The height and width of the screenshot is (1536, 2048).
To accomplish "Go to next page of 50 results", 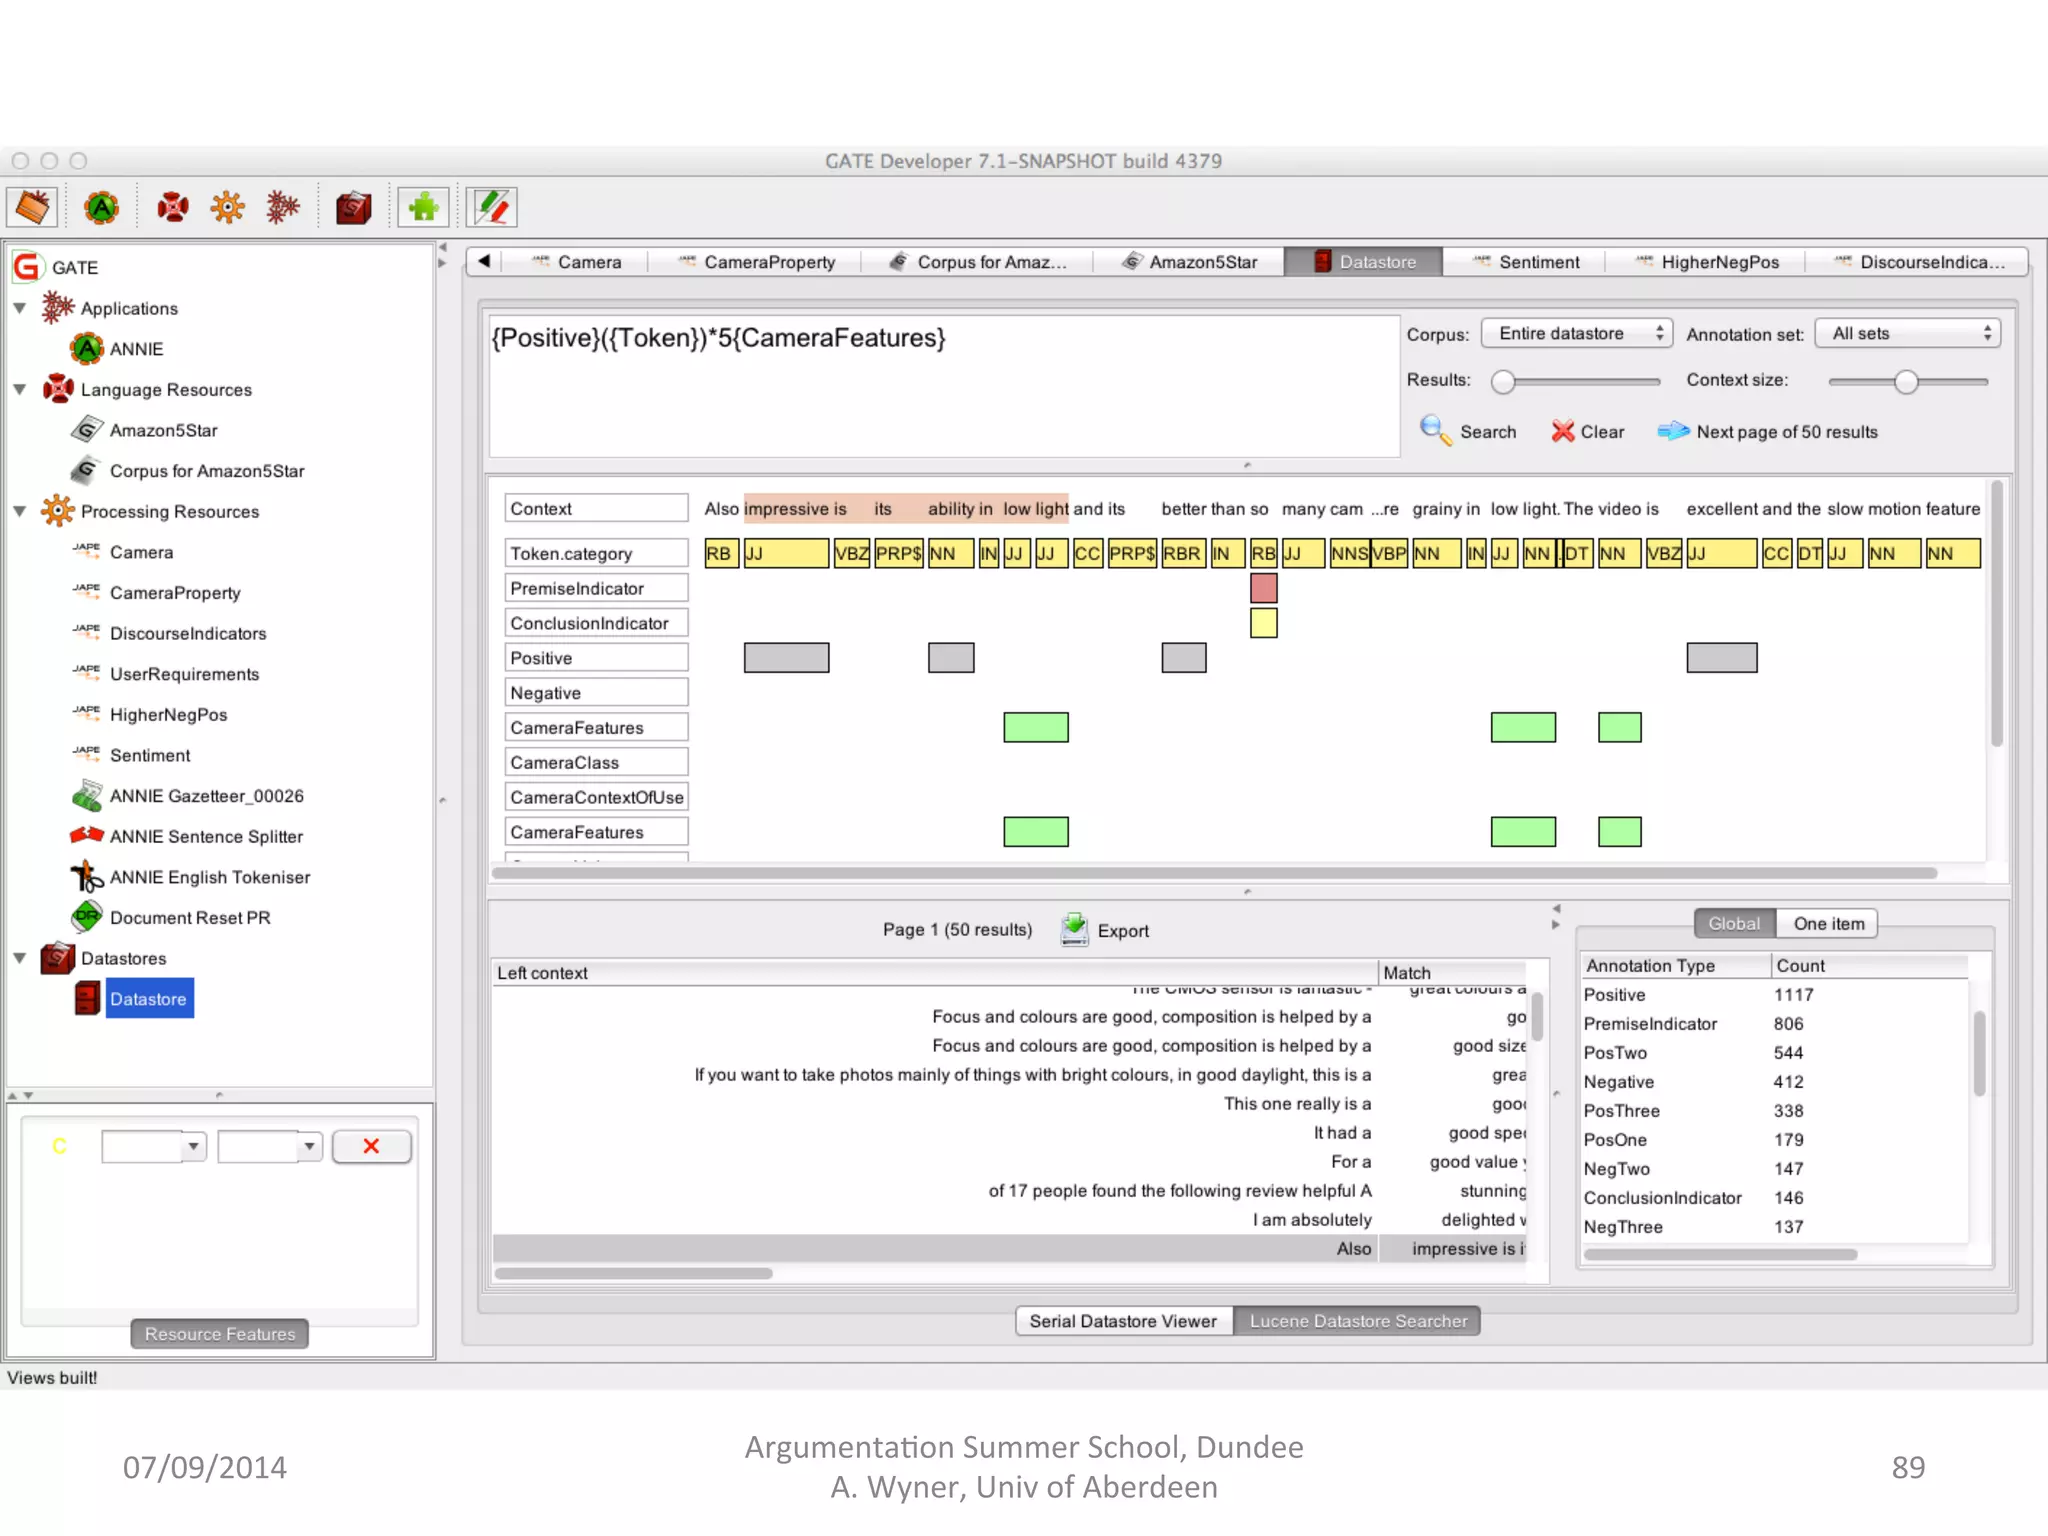I will pos(1767,432).
